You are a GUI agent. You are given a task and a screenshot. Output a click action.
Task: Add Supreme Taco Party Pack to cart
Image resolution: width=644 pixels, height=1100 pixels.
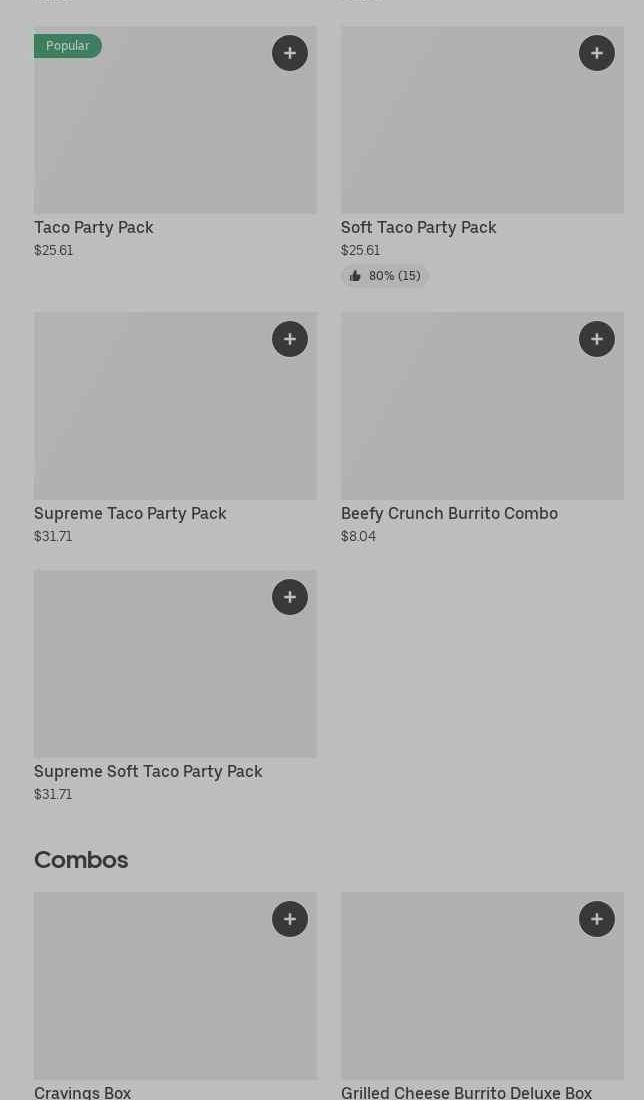click(290, 339)
